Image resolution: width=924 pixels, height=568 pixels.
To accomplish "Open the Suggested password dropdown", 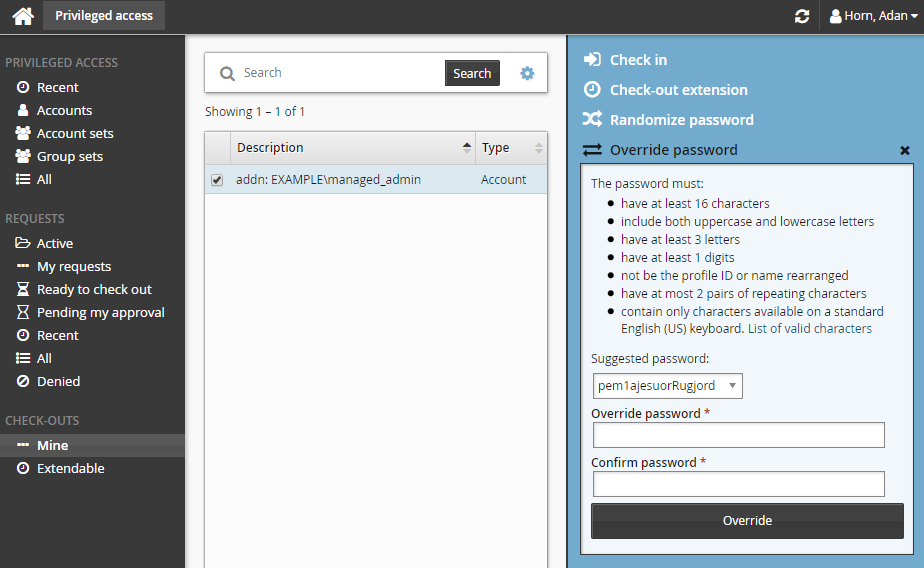I will 667,386.
